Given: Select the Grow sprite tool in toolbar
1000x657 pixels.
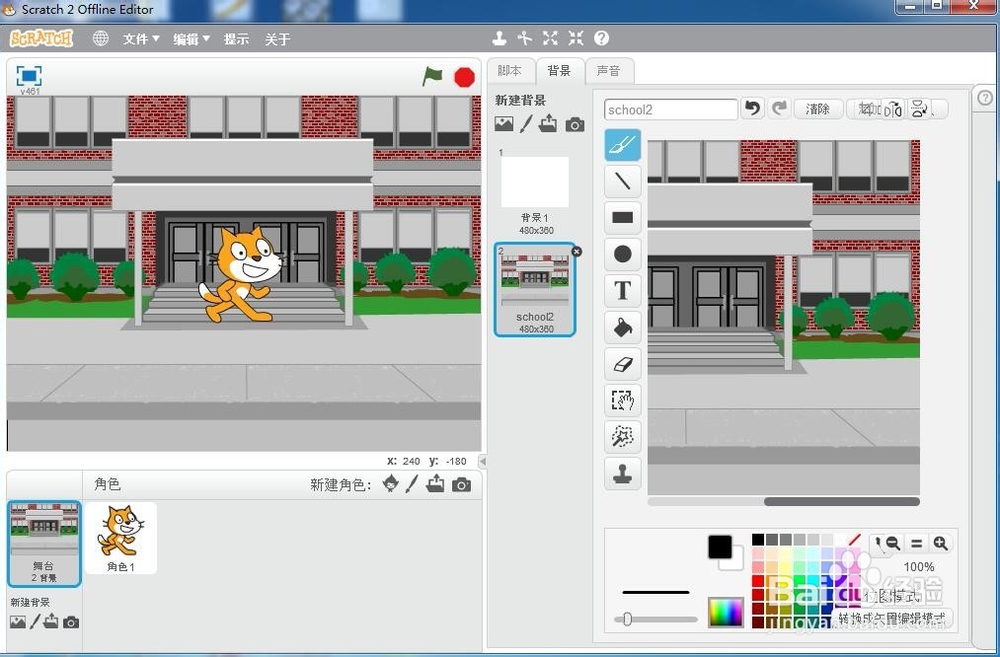Looking at the screenshot, I should [550, 38].
